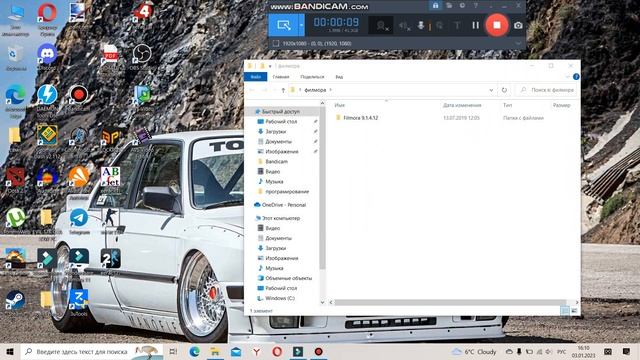Select OneDrive - Personal
The width and height of the screenshot is (640, 360).
(x=284, y=205)
